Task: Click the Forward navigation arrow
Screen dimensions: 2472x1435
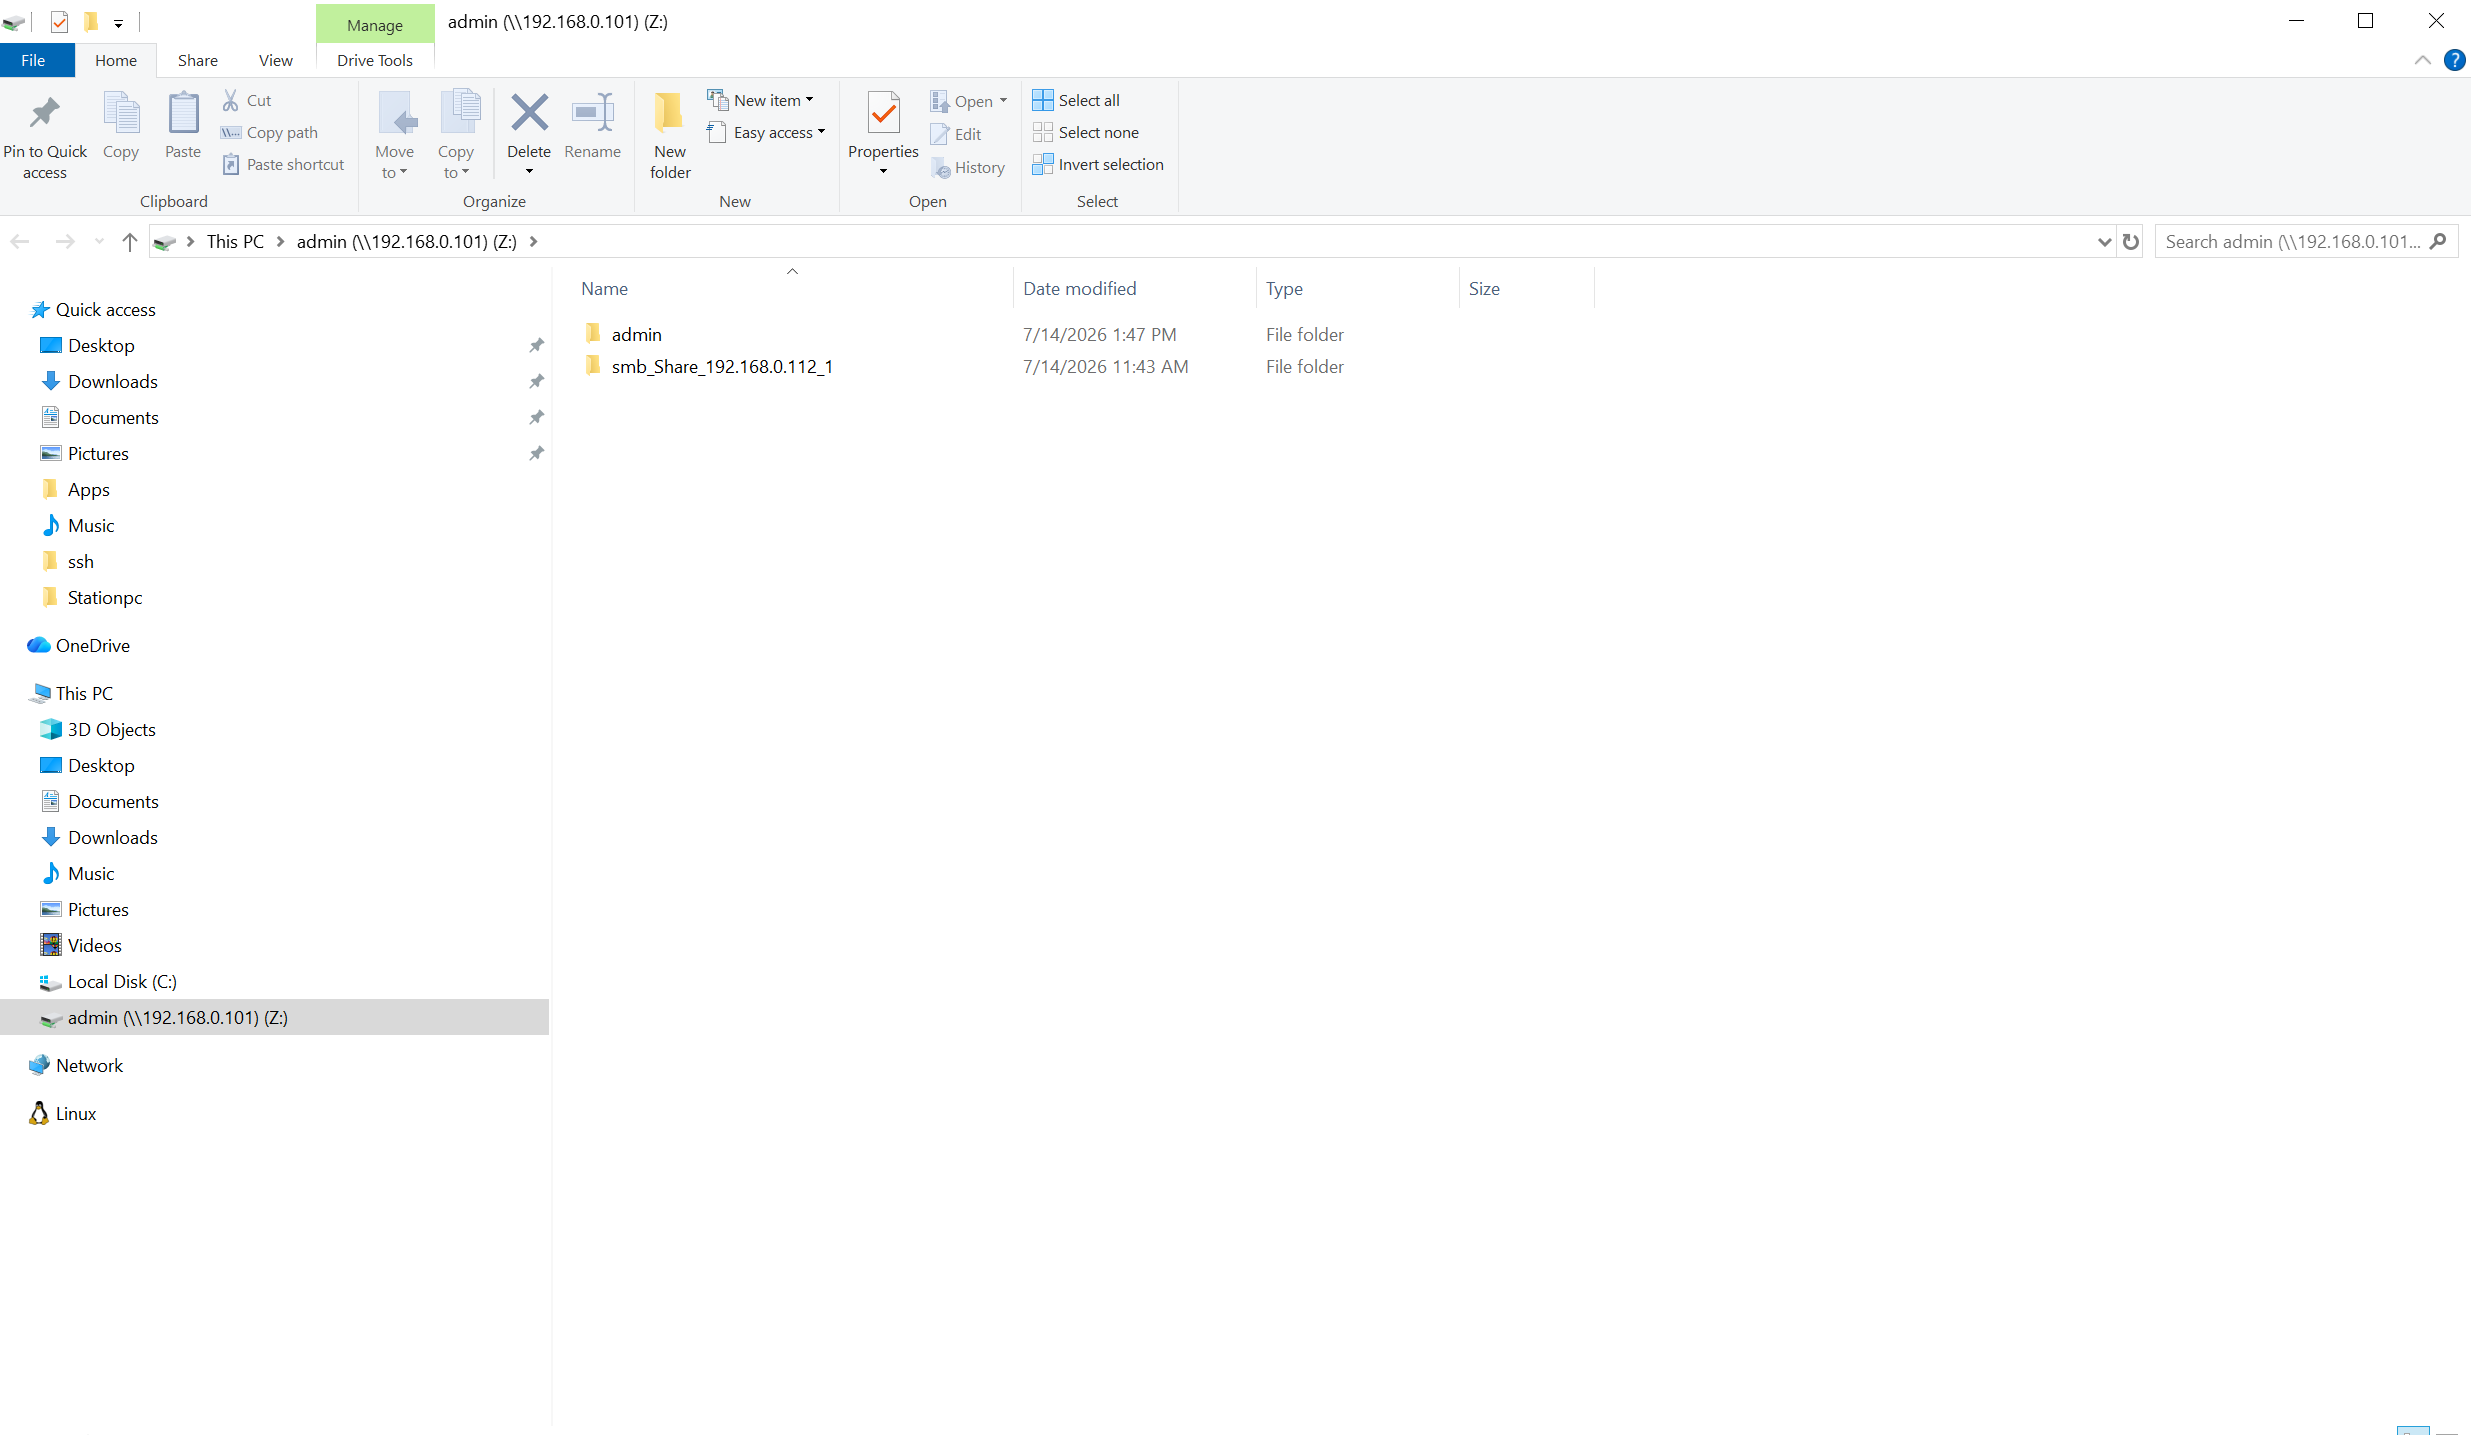Action: tap(65, 241)
